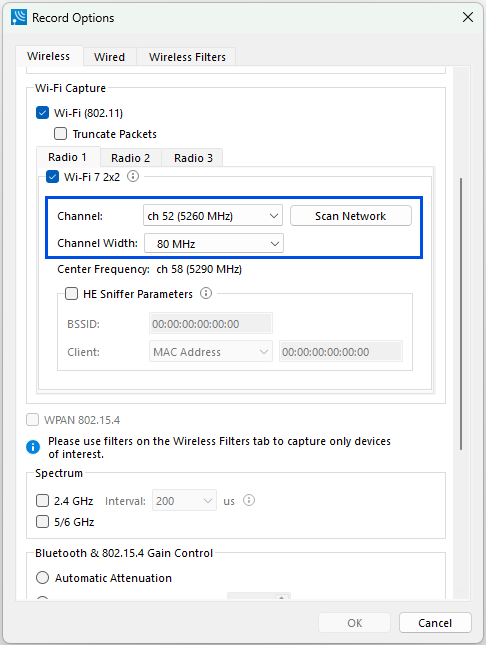Enable 2.4 GHz spectrum

tap(42, 501)
